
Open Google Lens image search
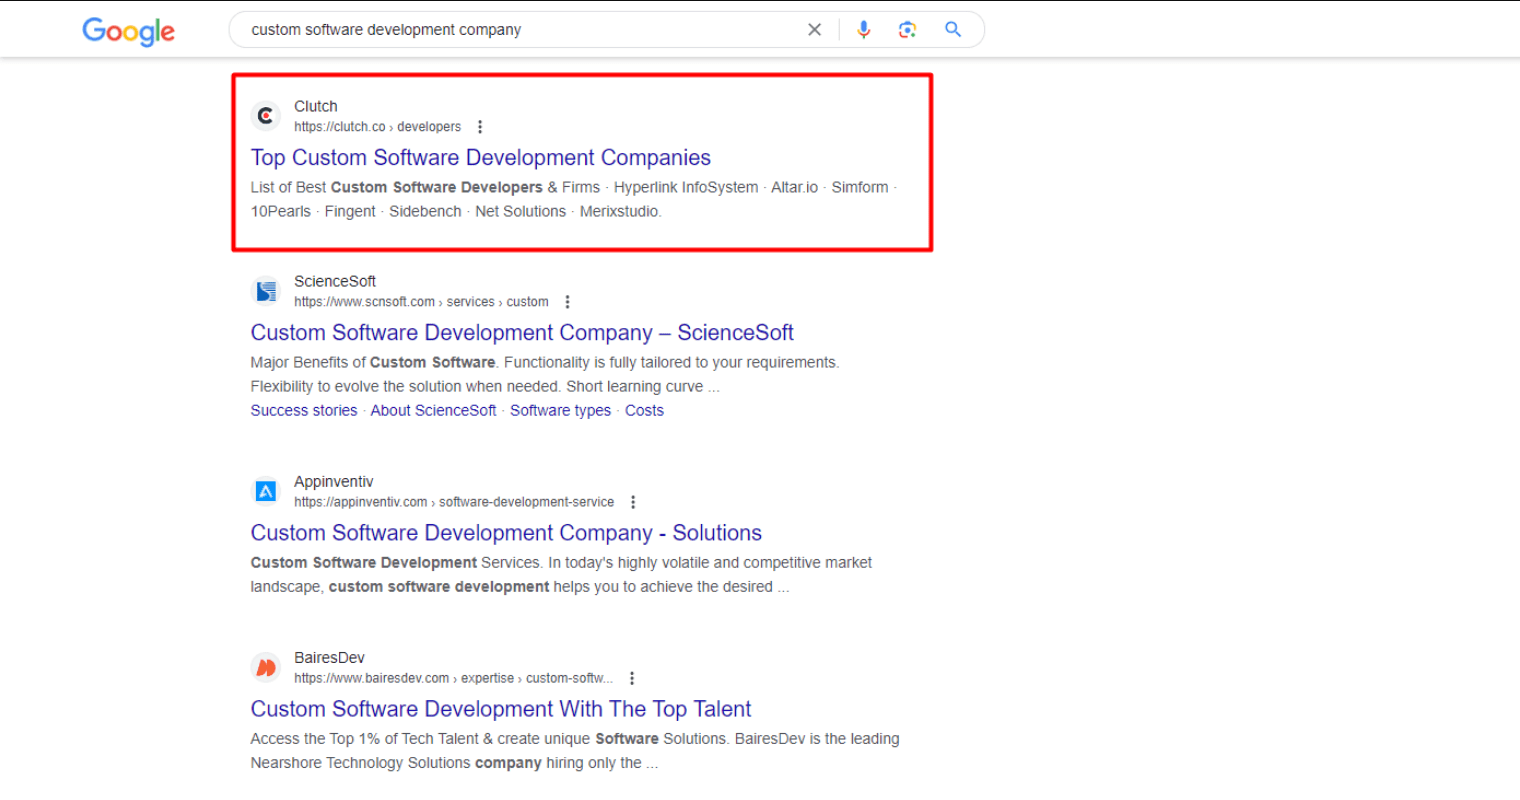point(907,30)
